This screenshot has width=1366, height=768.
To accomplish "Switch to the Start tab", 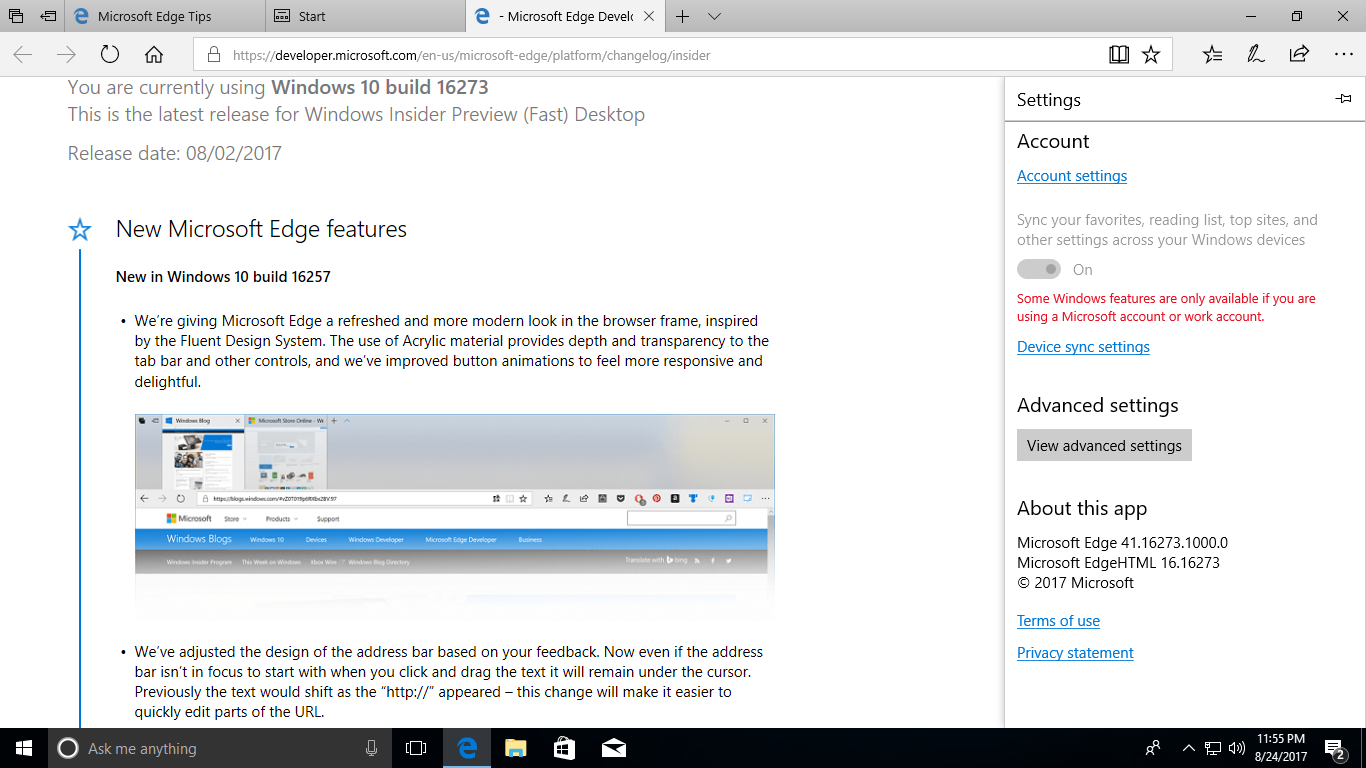I will 366,16.
